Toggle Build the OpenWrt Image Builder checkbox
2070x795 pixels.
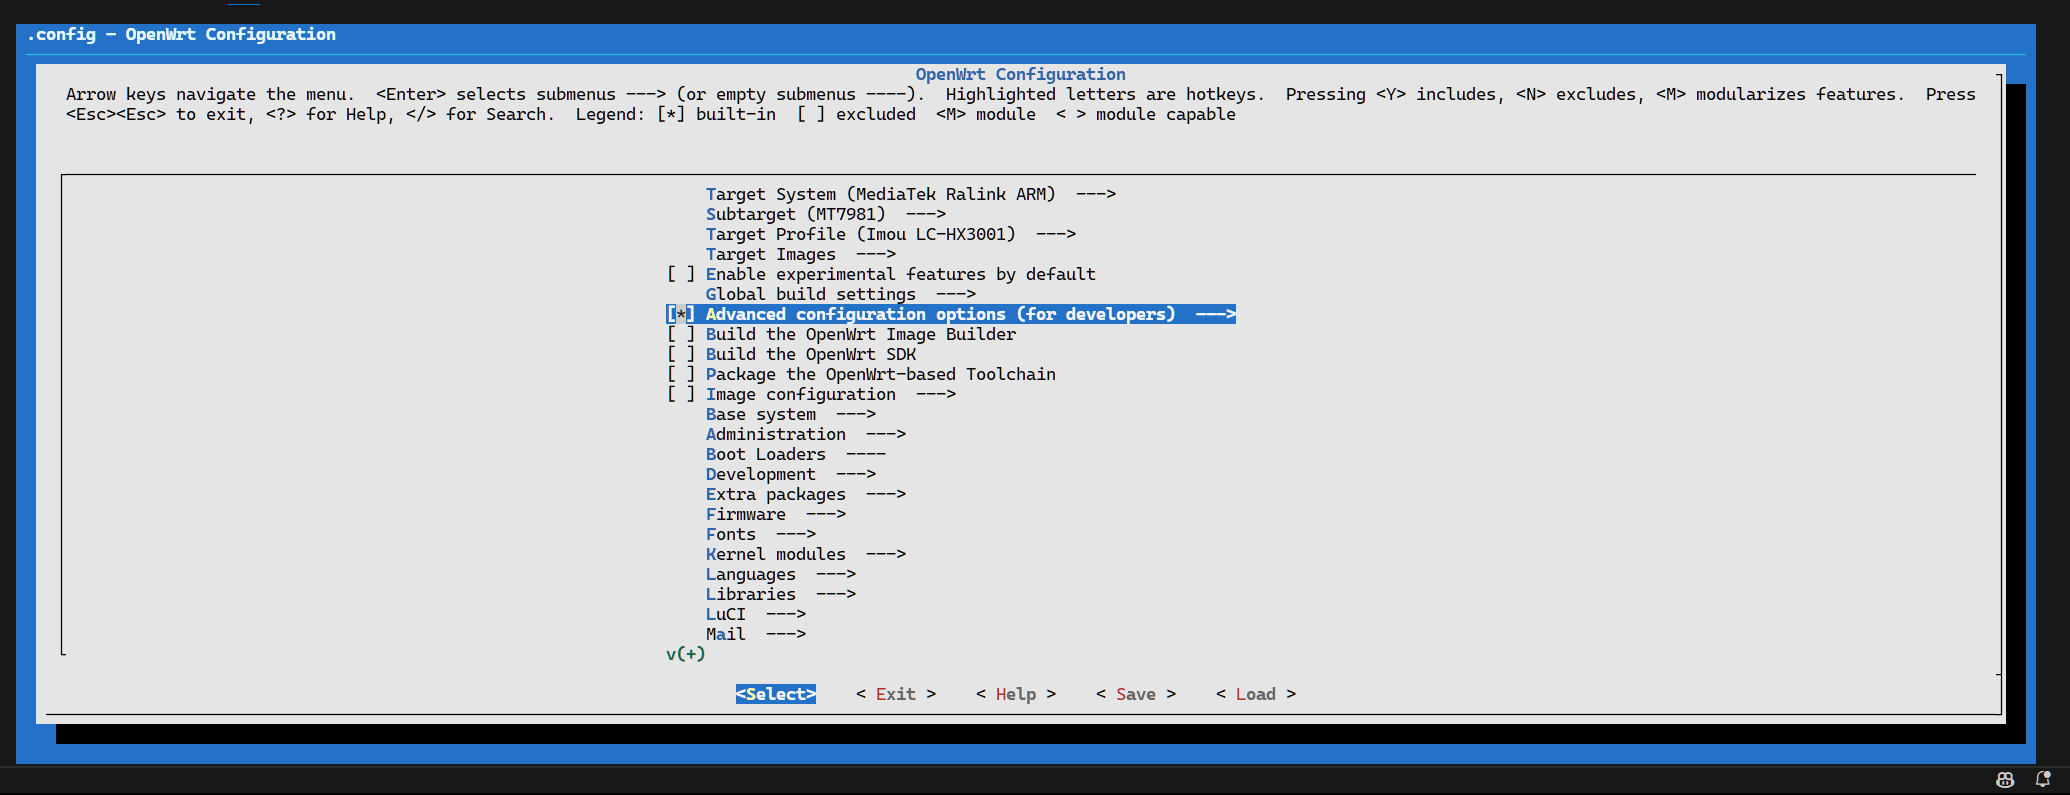click(x=681, y=334)
